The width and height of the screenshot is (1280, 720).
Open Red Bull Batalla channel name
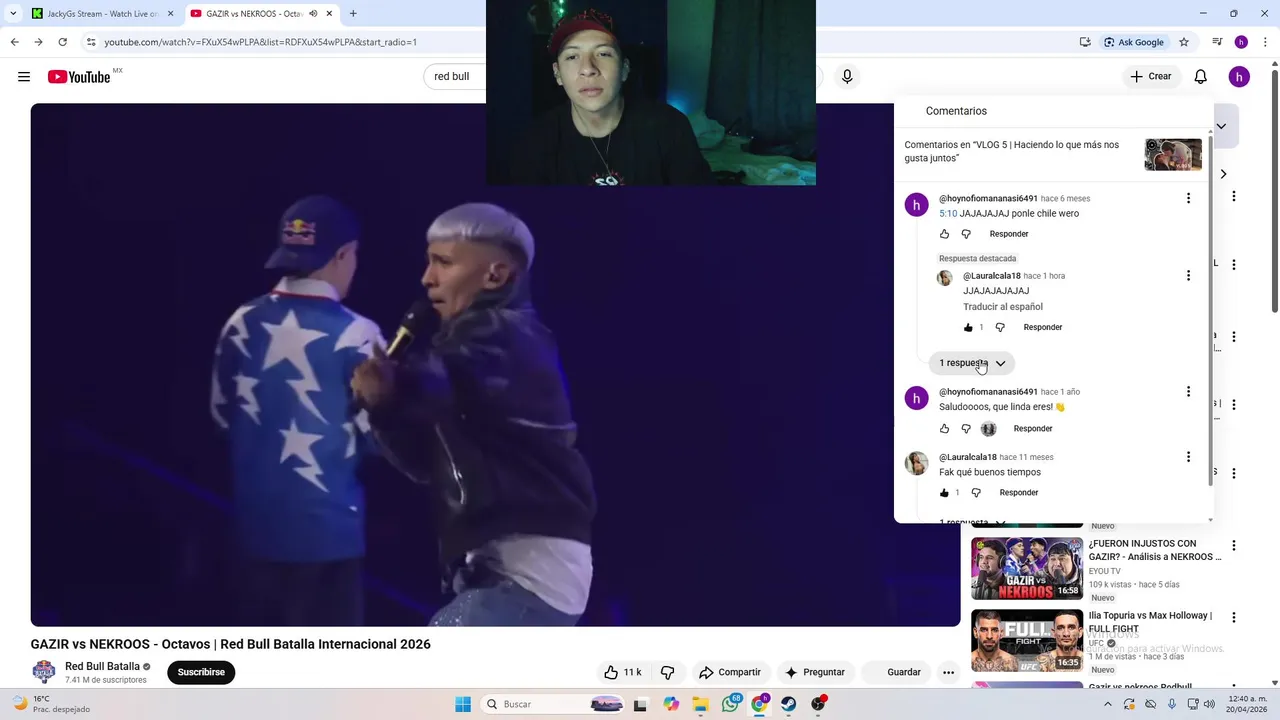tap(102, 666)
